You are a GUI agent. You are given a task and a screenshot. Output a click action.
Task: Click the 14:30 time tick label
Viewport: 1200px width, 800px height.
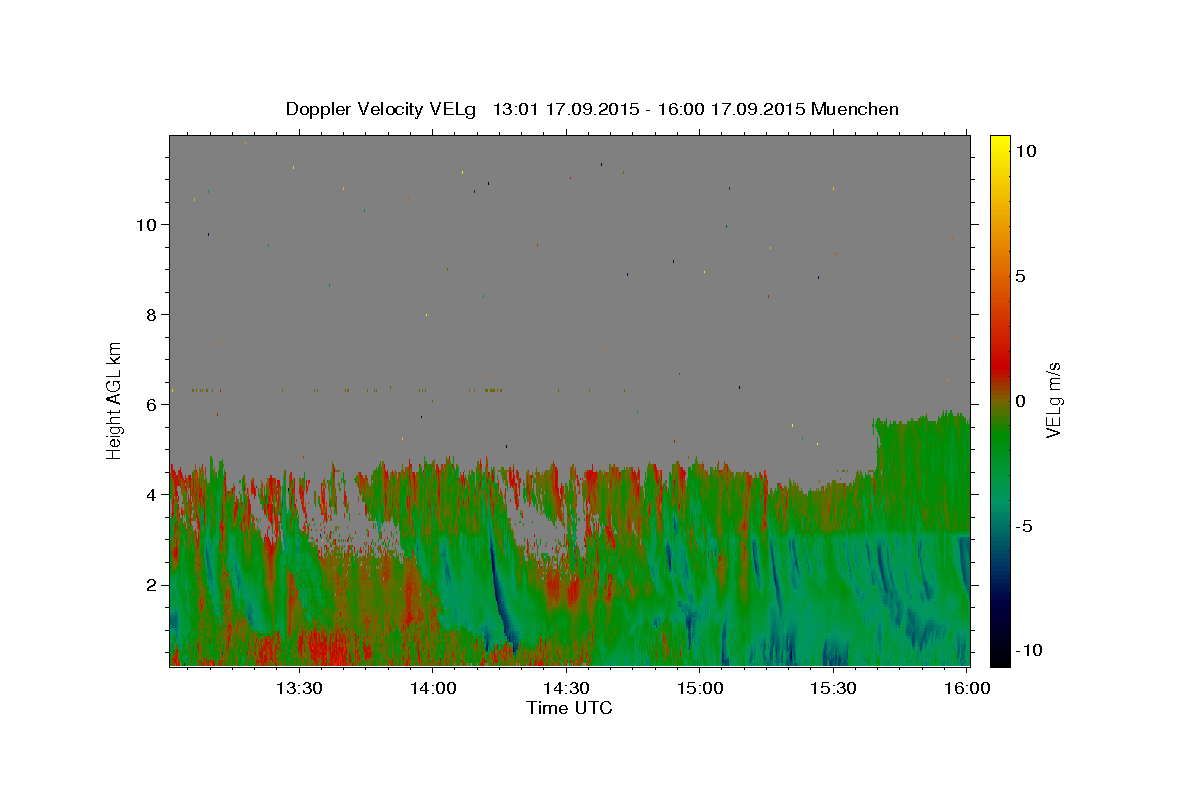point(566,688)
